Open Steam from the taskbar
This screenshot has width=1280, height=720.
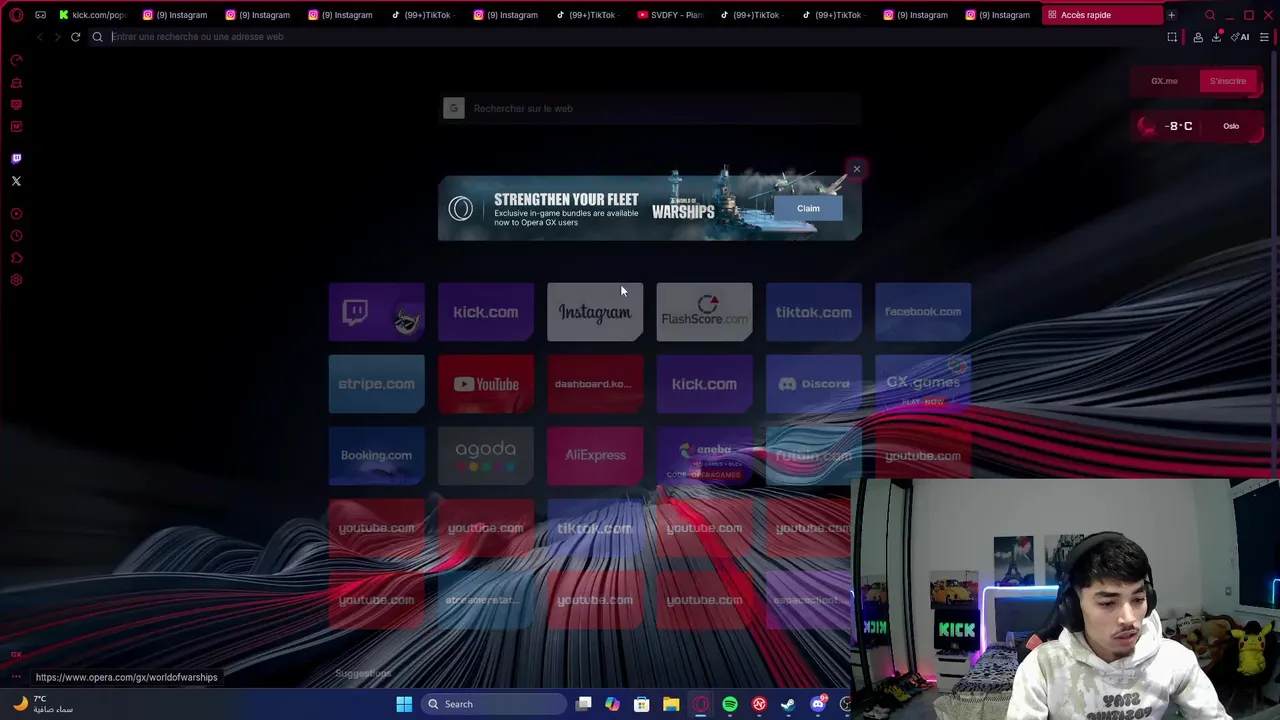click(788, 704)
